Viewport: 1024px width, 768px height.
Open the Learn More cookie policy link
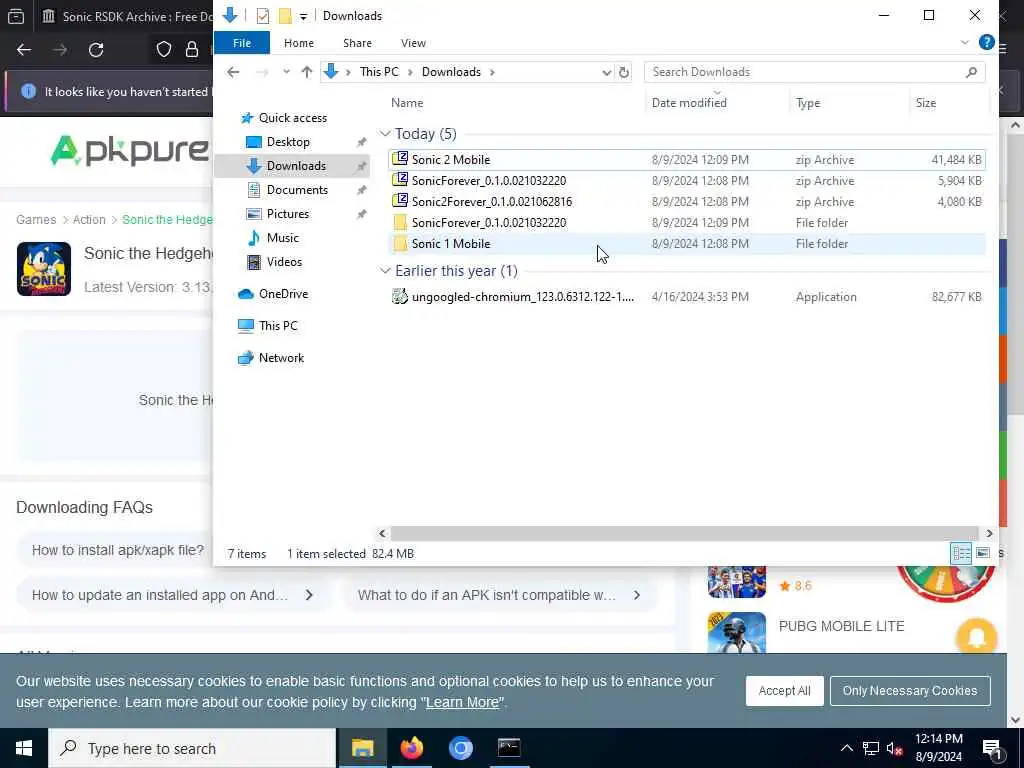click(x=462, y=703)
